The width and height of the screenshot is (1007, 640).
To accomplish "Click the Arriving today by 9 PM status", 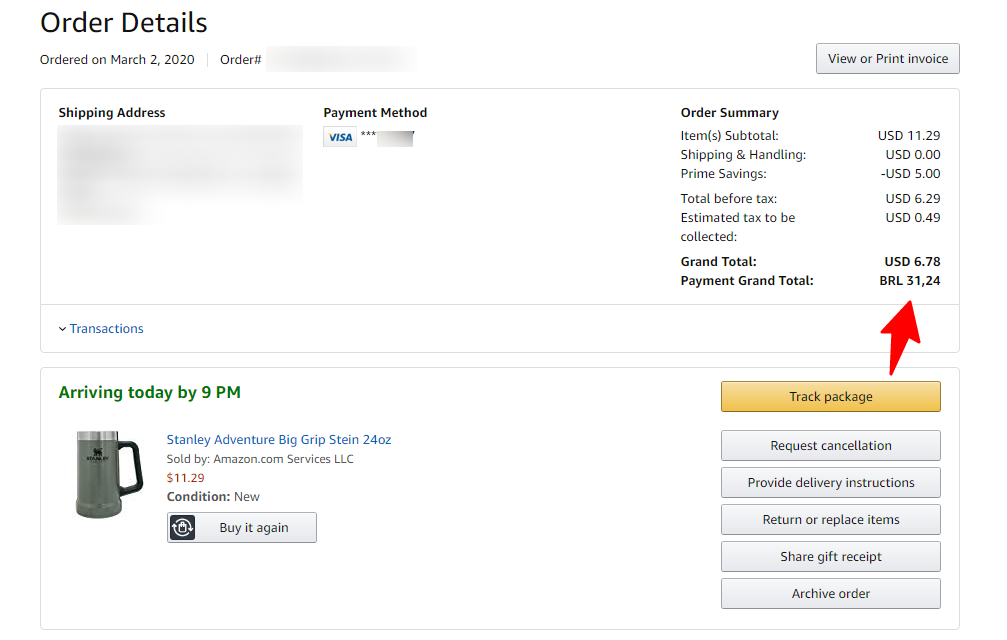I will click(150, 392).
